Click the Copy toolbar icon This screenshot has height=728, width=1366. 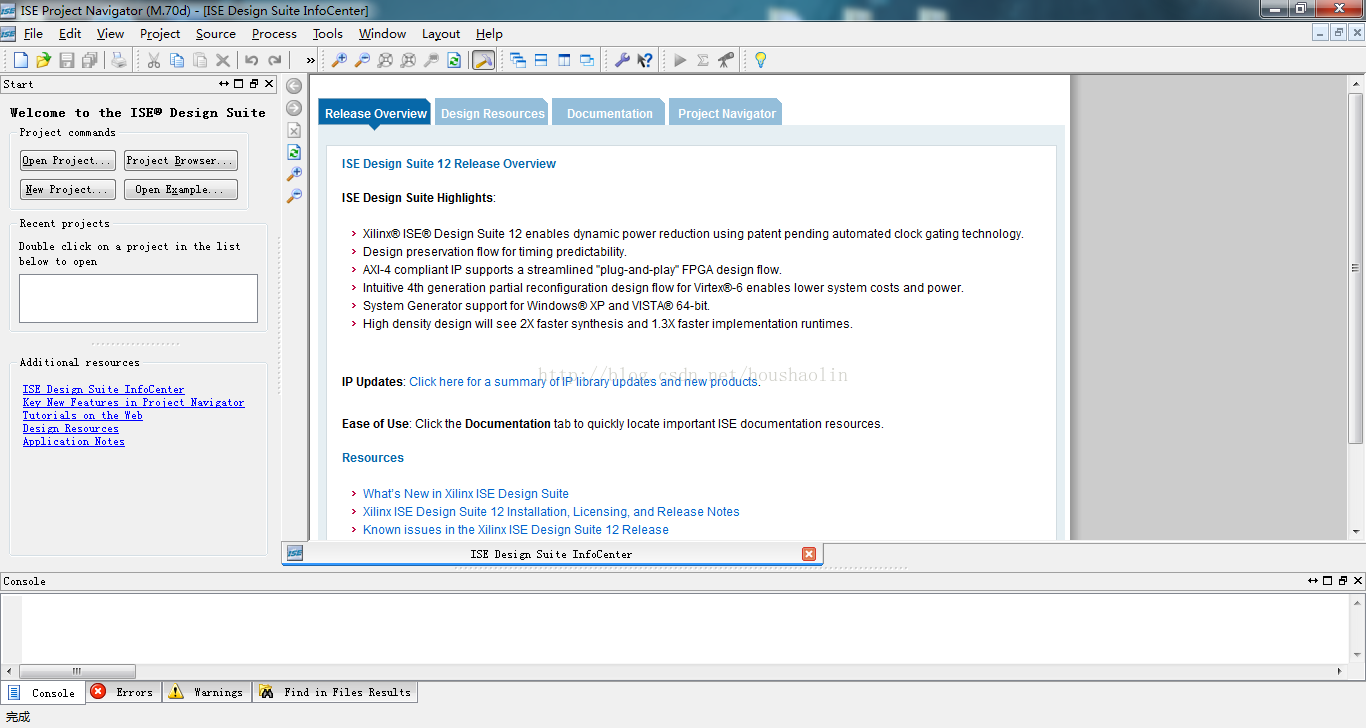pyautogui.click(x=177, y=60)
